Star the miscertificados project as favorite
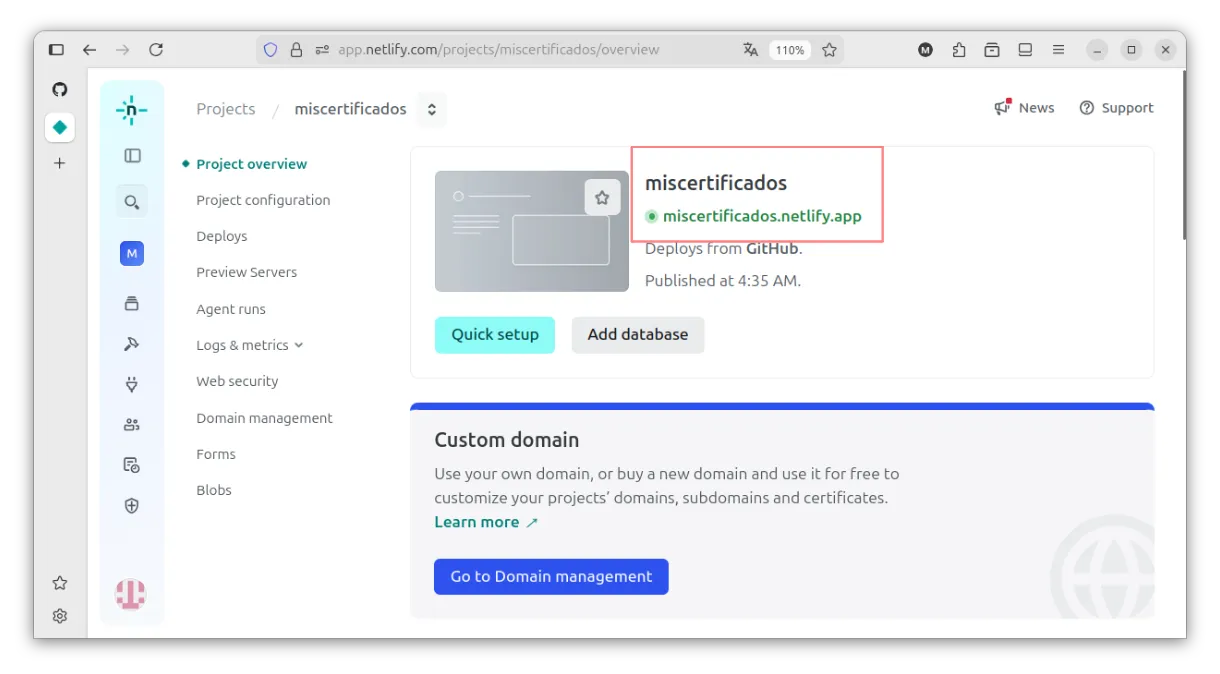This screenshot has height=674, width=1220. [x=602, y=198]
